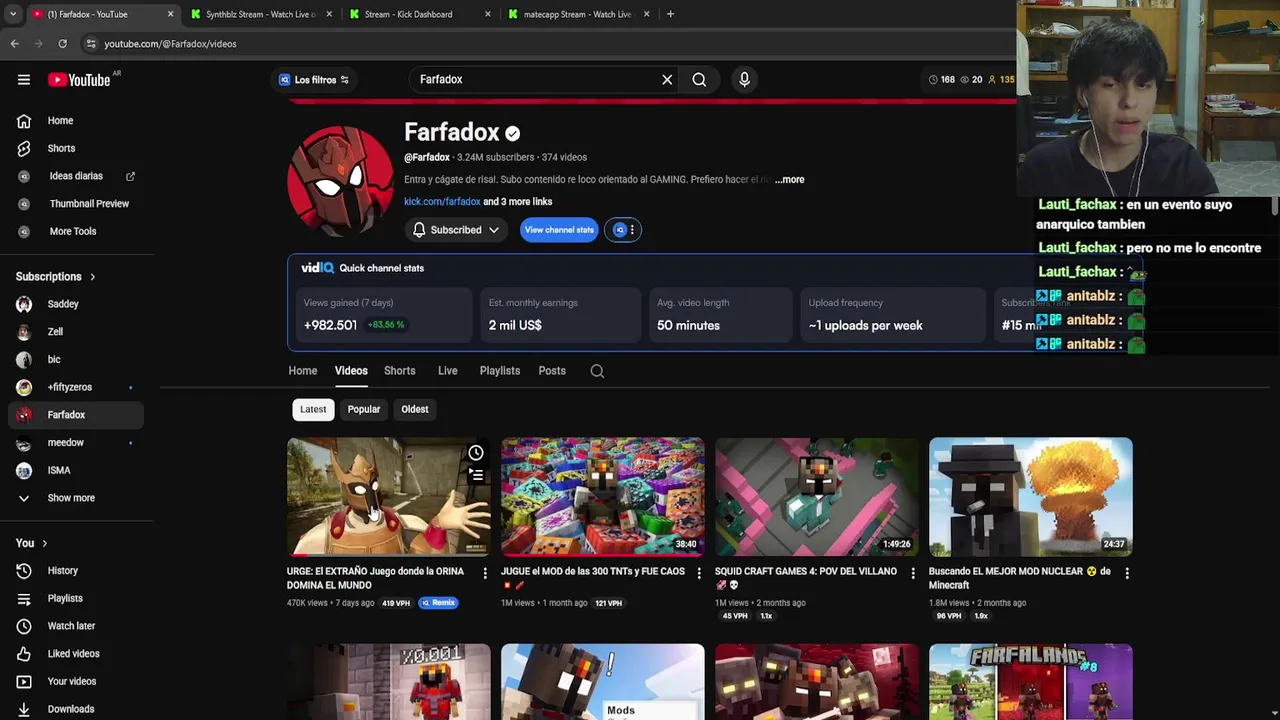The image size is (1280, 720).
Task: Click the search magnifier button
Action: point(699,80)
